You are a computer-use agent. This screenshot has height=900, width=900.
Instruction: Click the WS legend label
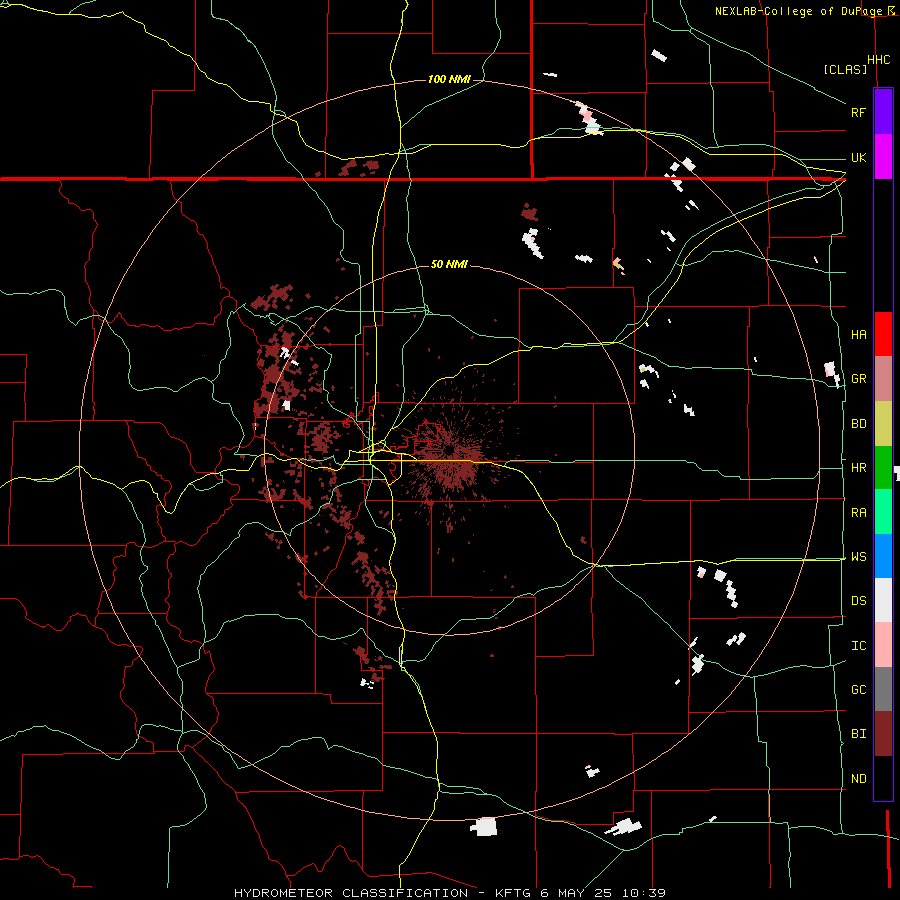tap(858, 557)
